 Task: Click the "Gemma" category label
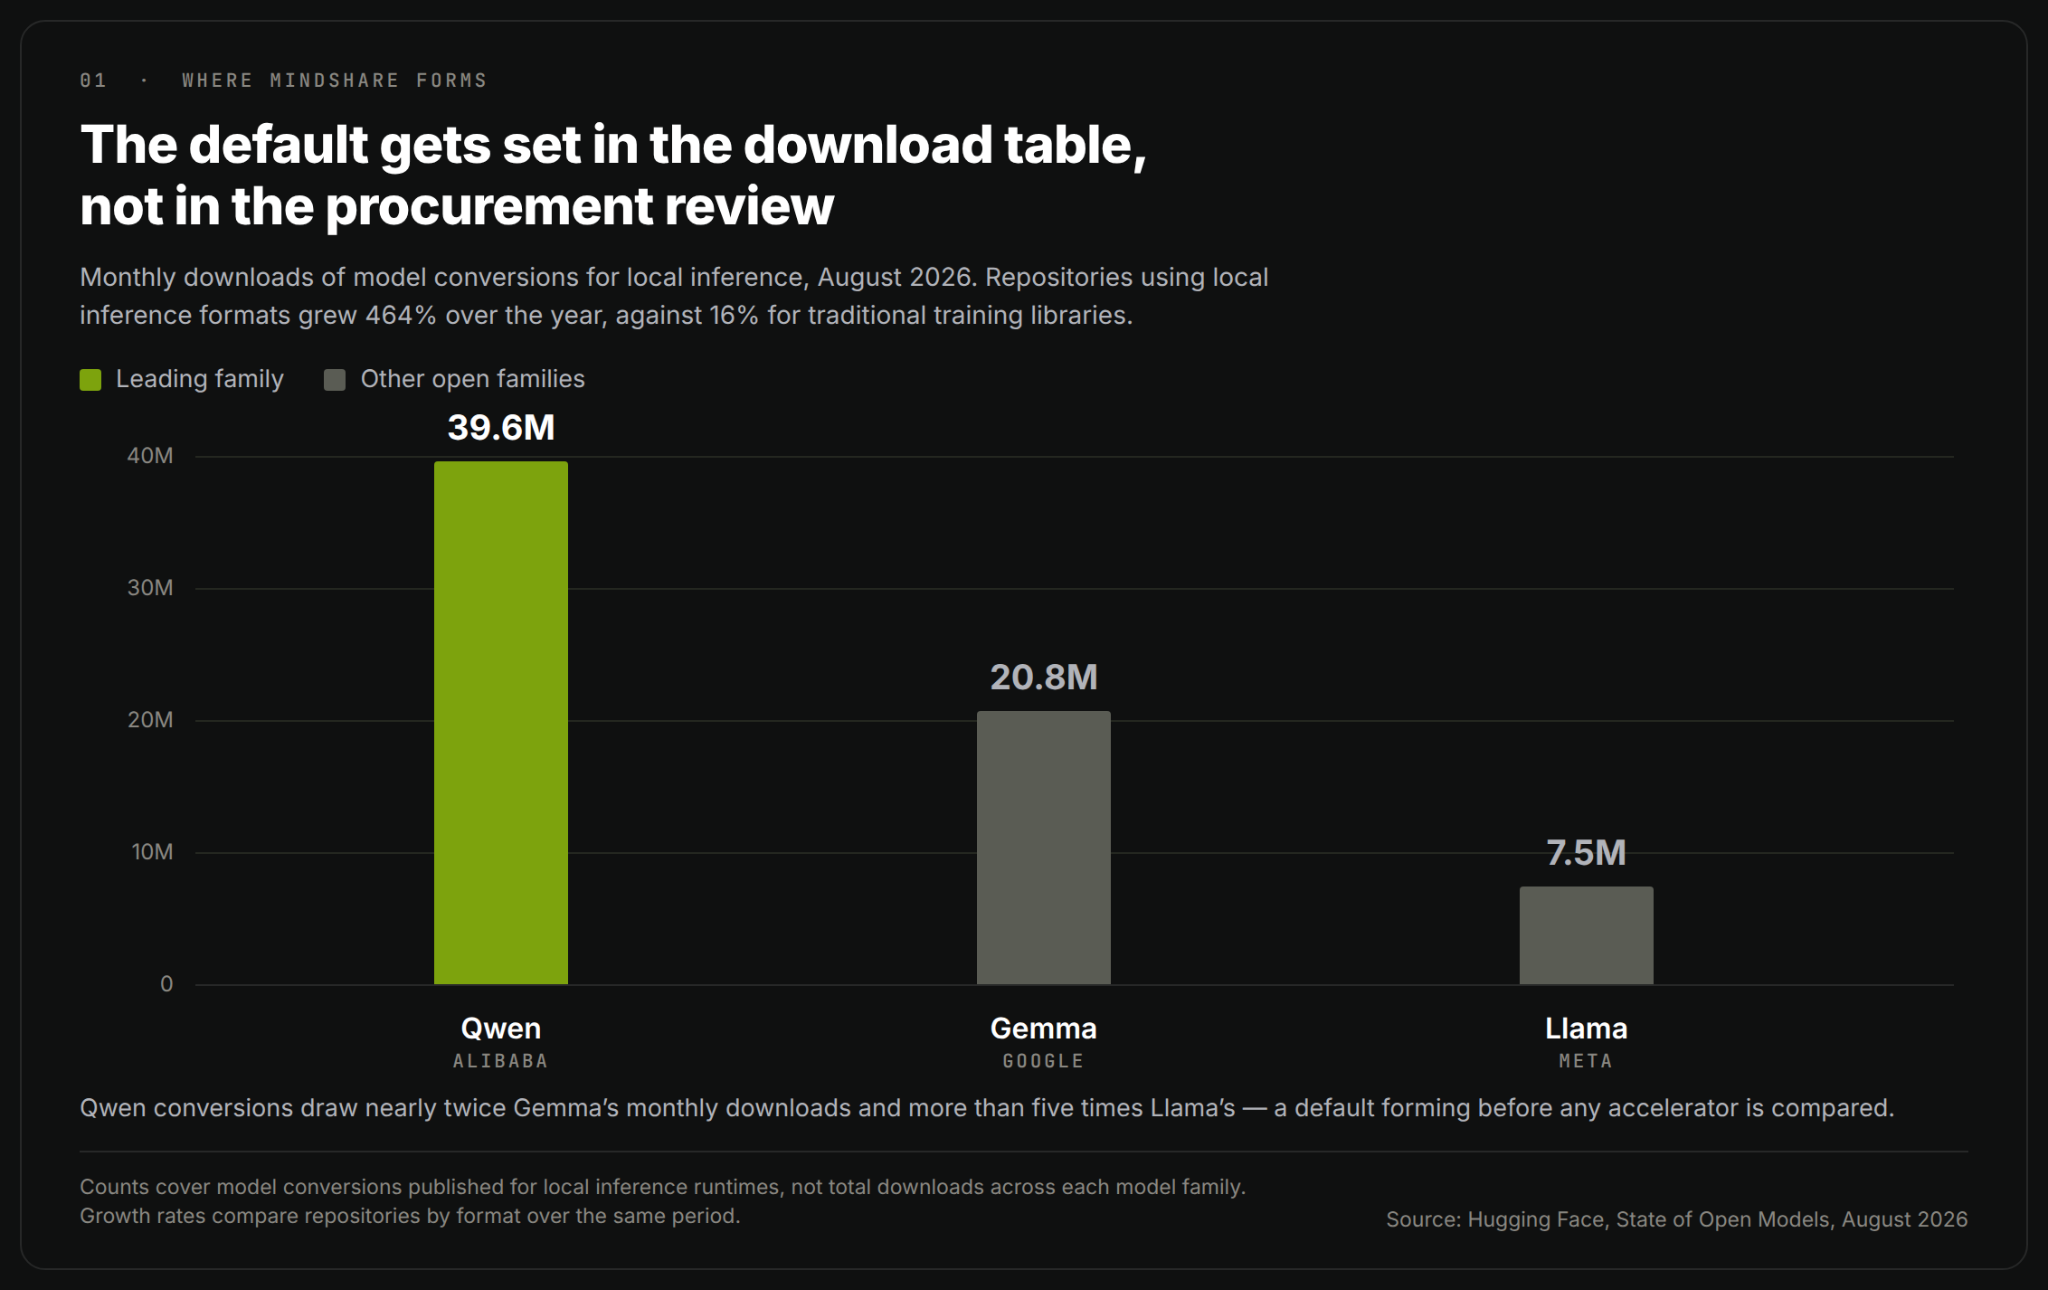[1043, 1028]
